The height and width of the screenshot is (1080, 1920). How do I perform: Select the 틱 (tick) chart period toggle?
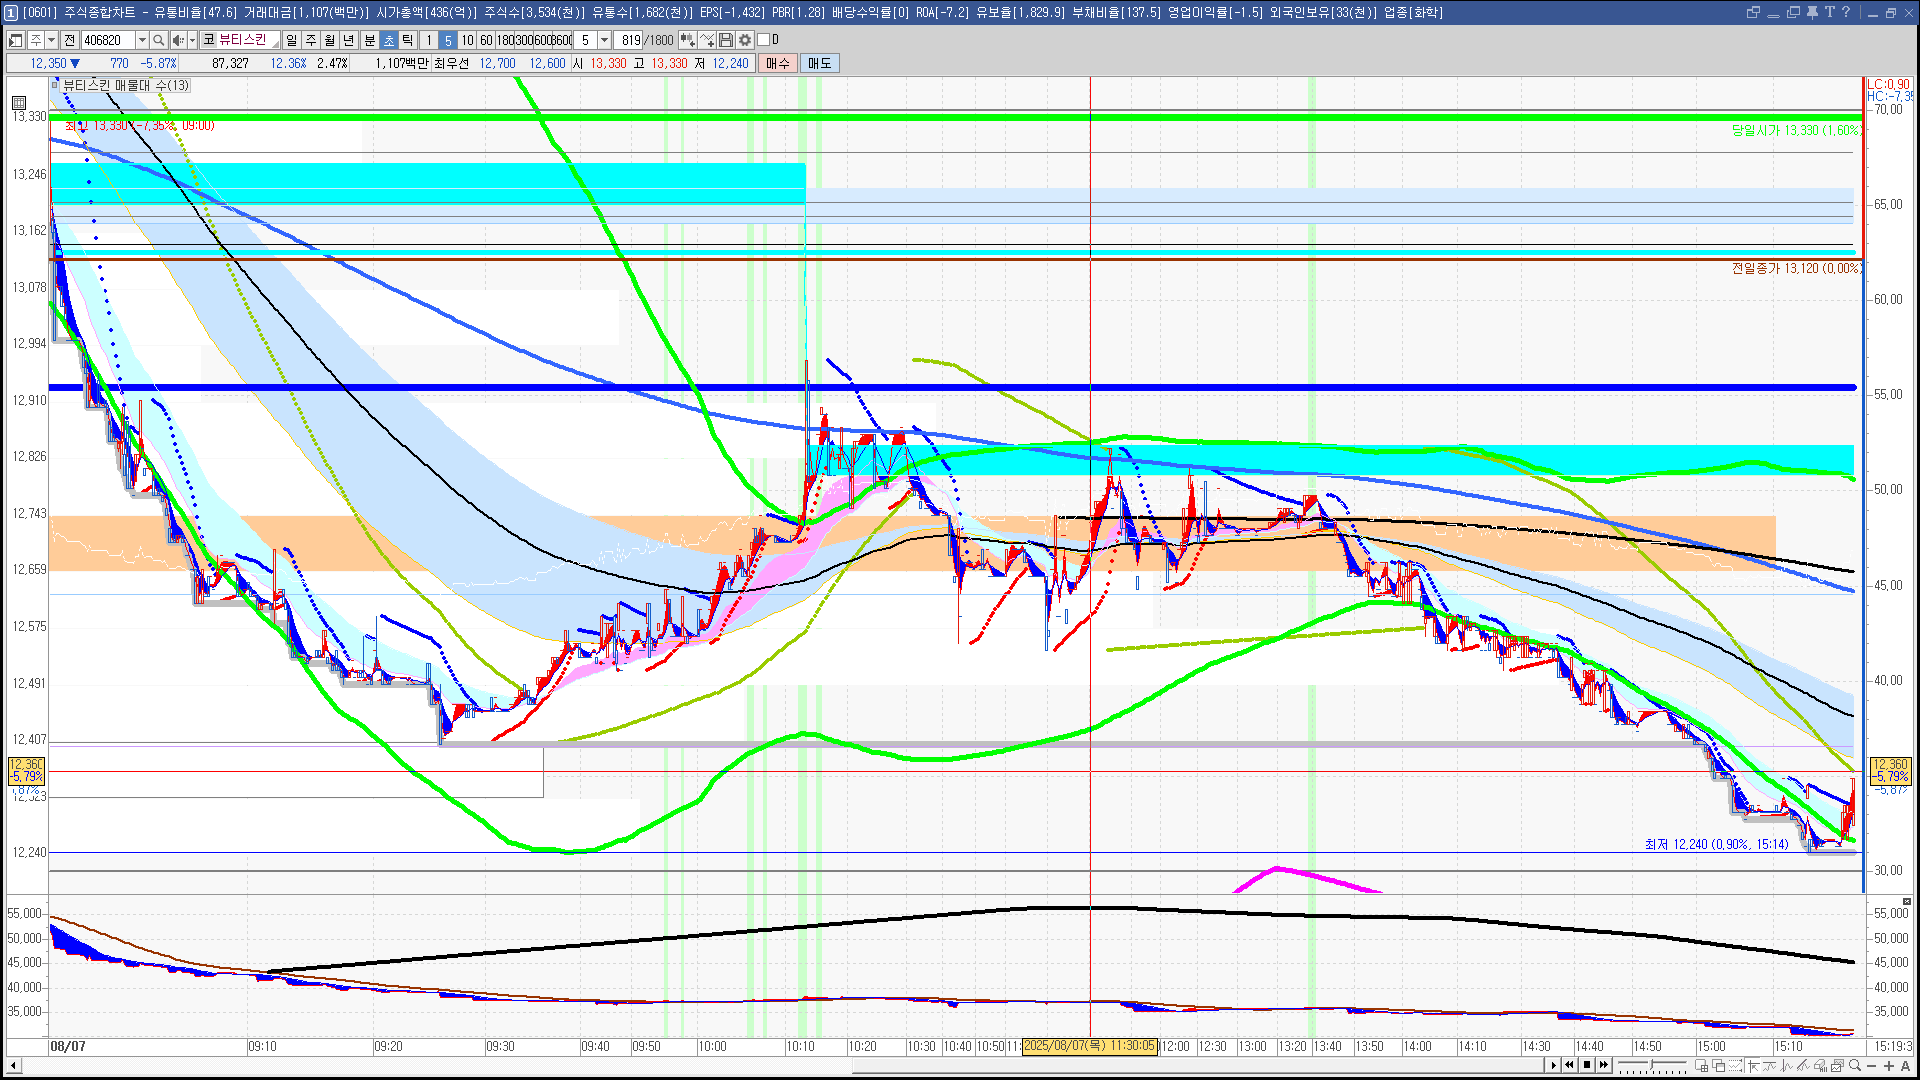point(408,40)
